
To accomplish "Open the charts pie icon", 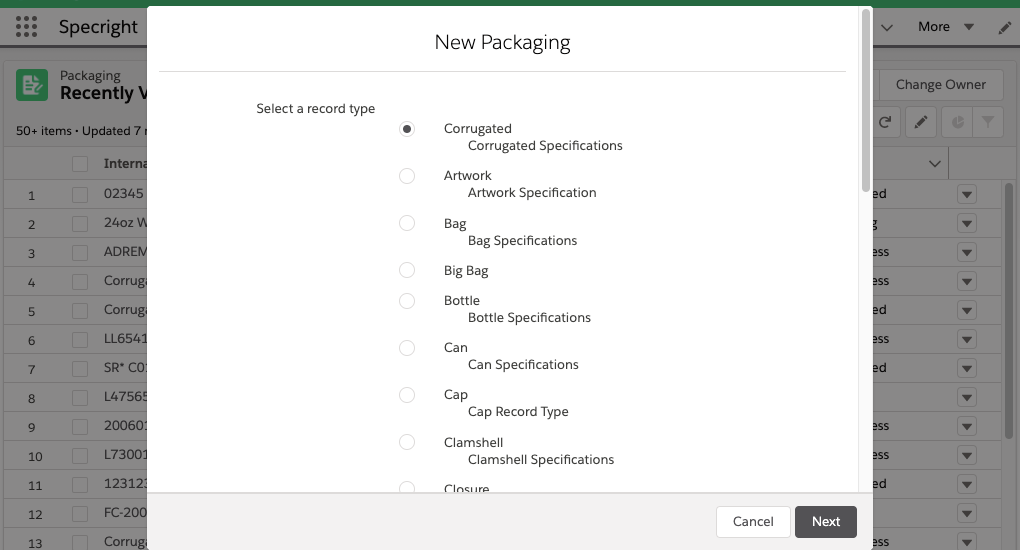I will click(957, 123).
